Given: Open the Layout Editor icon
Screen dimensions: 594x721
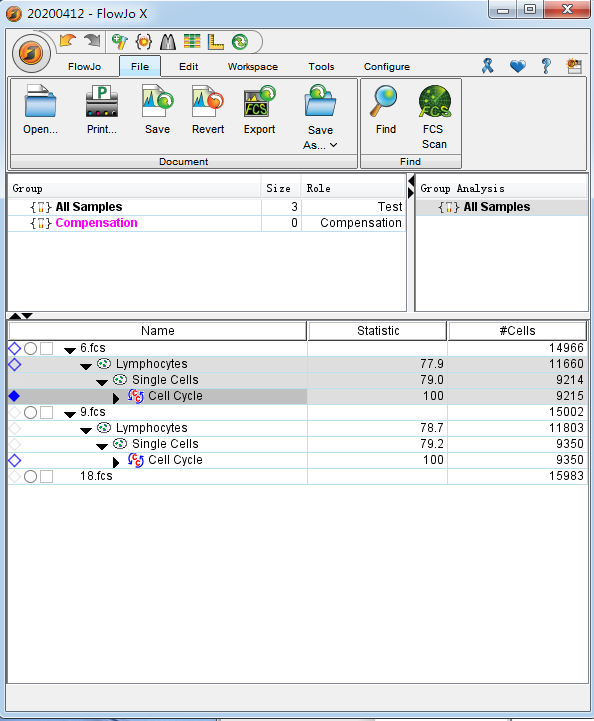Looking at the screenshot, I should pos(215,42).
